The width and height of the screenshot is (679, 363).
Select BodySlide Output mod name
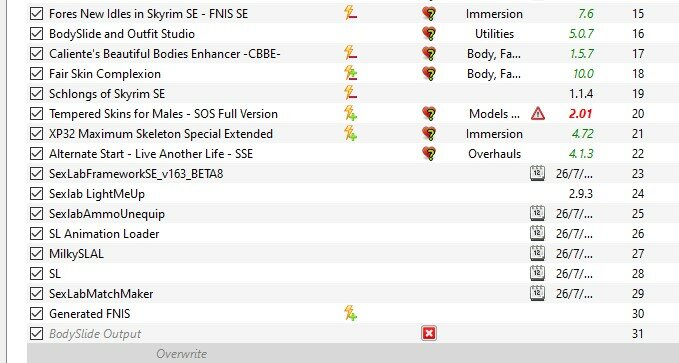(x=95, y=334)
